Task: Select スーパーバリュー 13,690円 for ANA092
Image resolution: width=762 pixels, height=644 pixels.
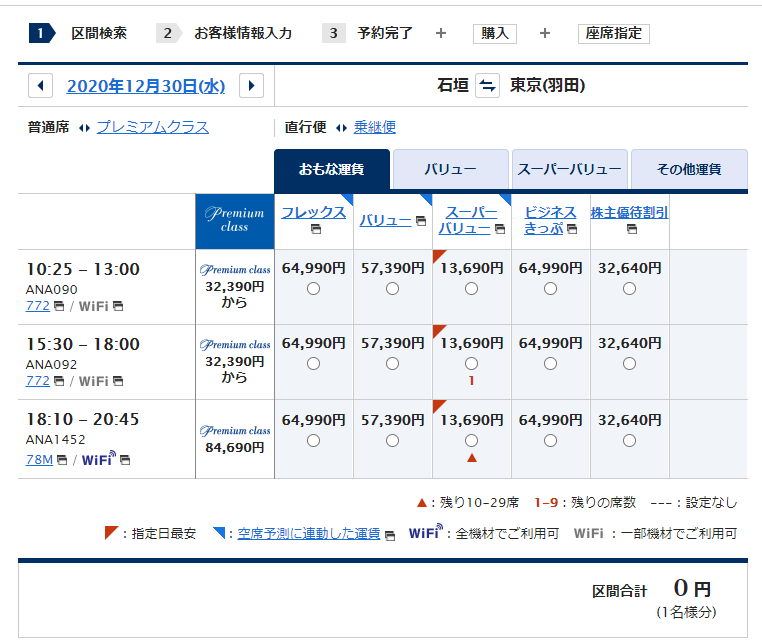Action: (471, 364)
